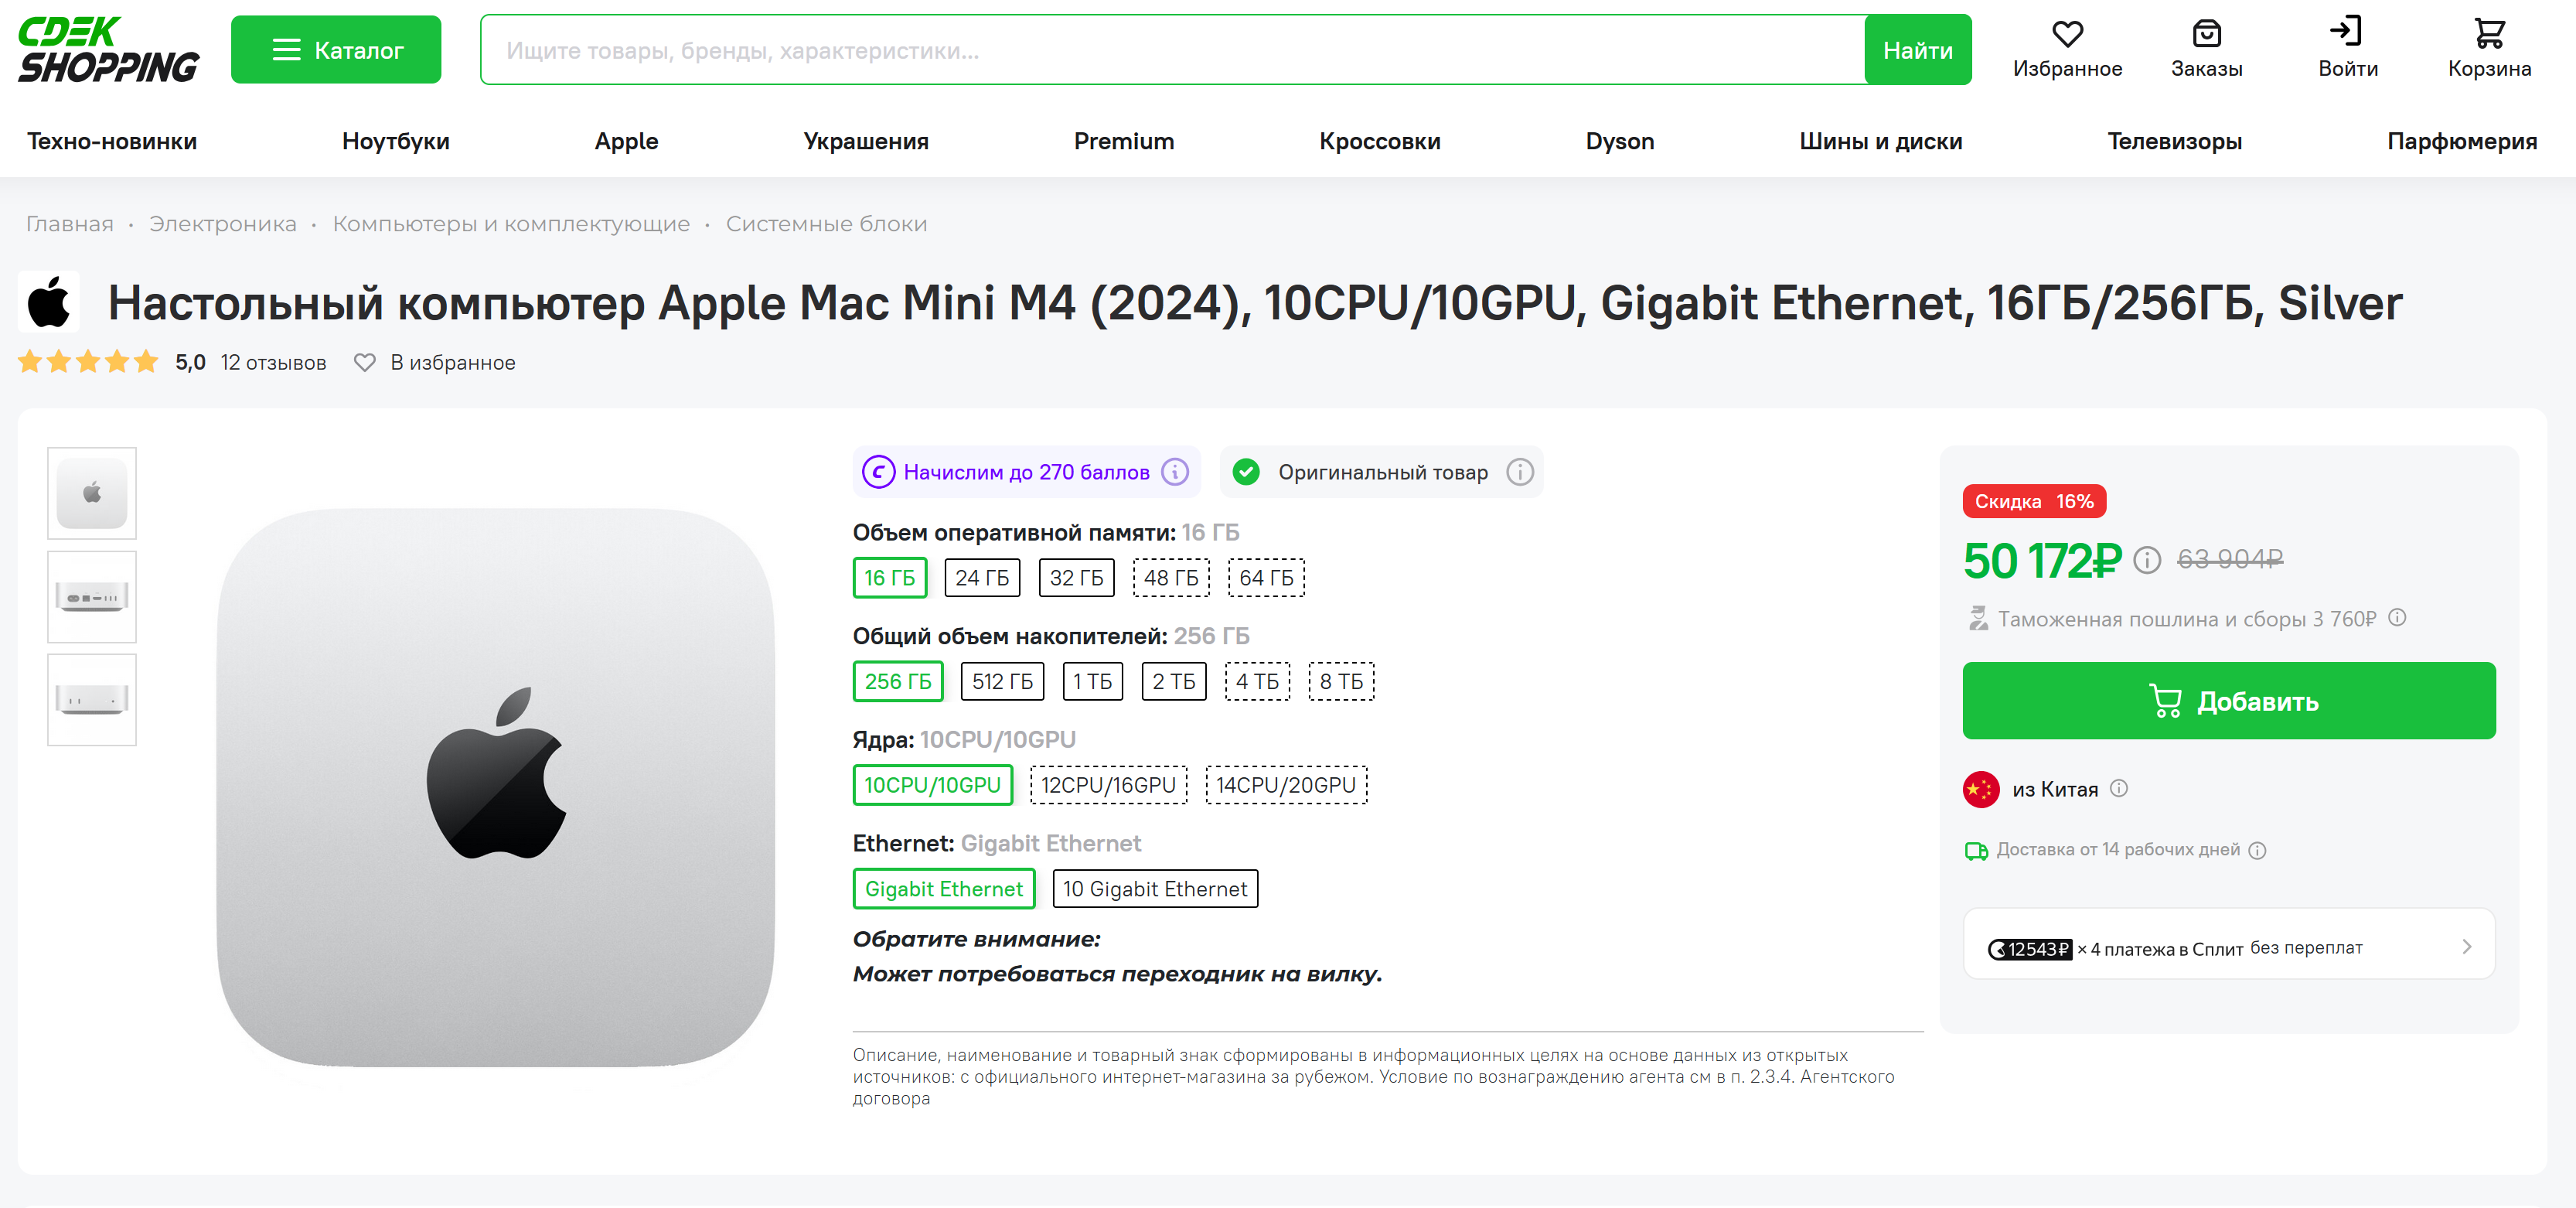Navigate to Главная breadcrumb
2576x1208 pixels.
[70, 224]
